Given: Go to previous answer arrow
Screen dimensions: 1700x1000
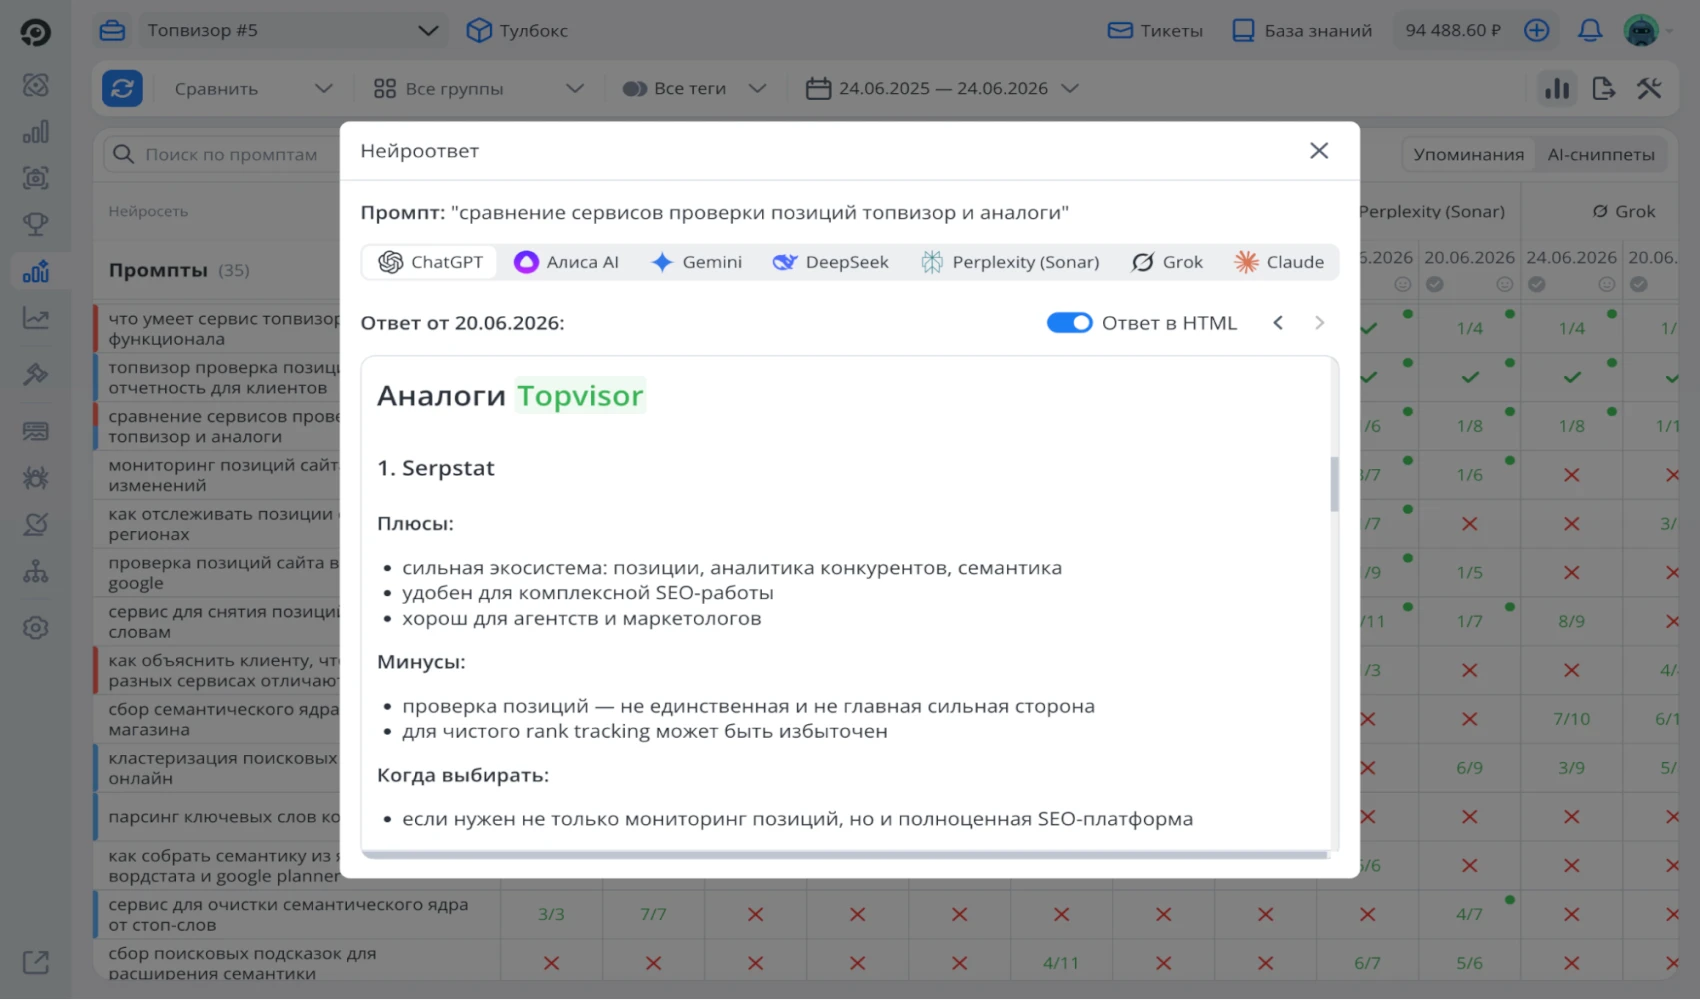Looking at the screenshot, I should click(x=1278, y=322).
